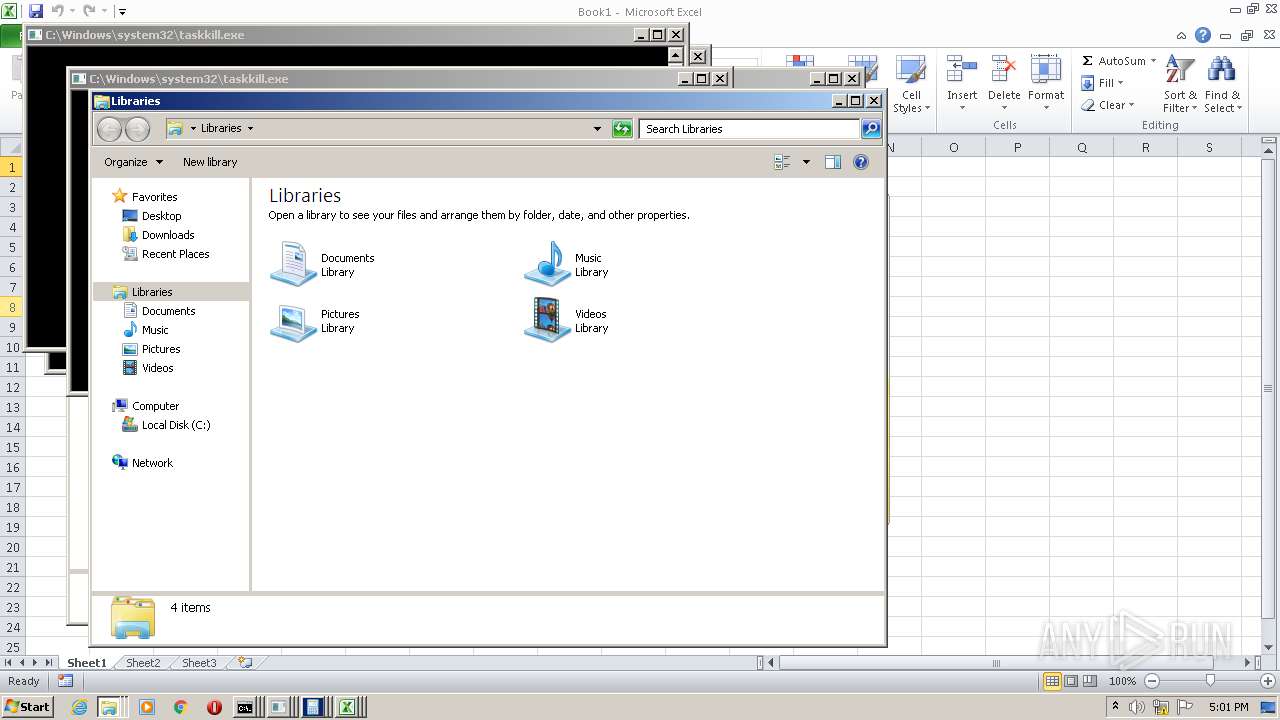This screenshot has width=1280, height=720.
Task: Open the Documents library icon
Action: 294,263
